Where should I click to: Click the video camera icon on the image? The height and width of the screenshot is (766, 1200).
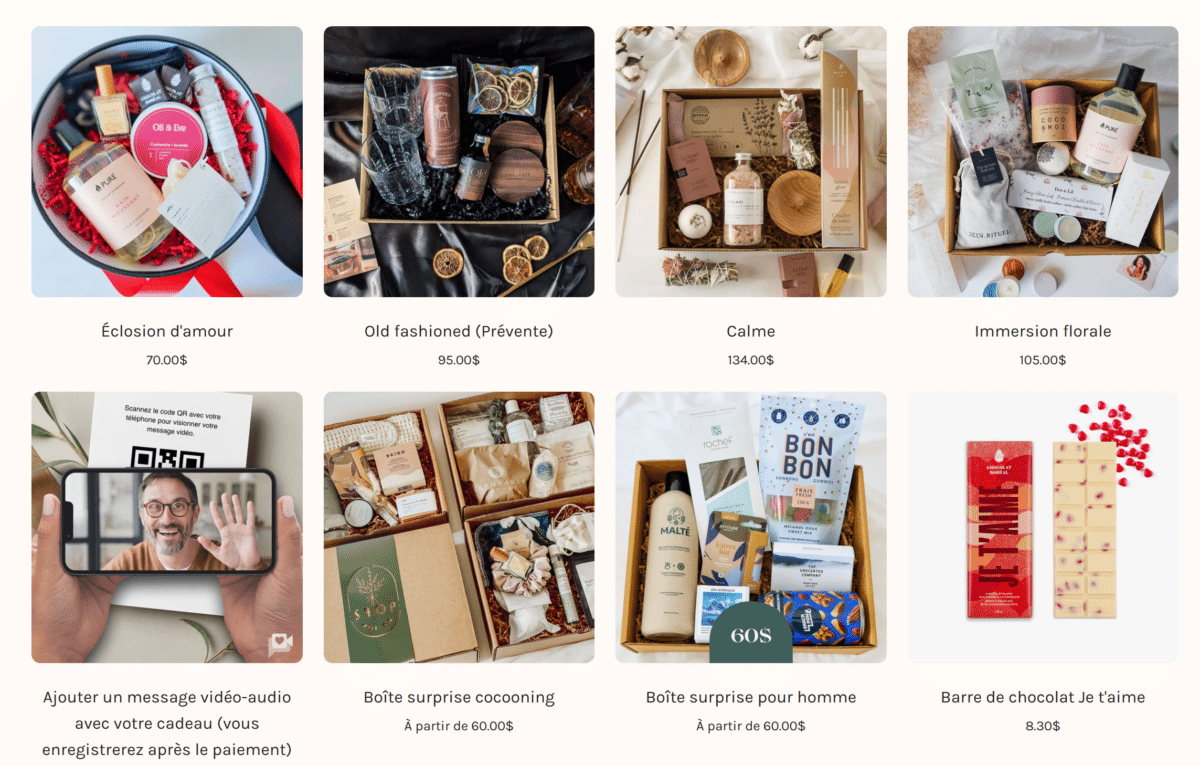(x=280, y=645)
